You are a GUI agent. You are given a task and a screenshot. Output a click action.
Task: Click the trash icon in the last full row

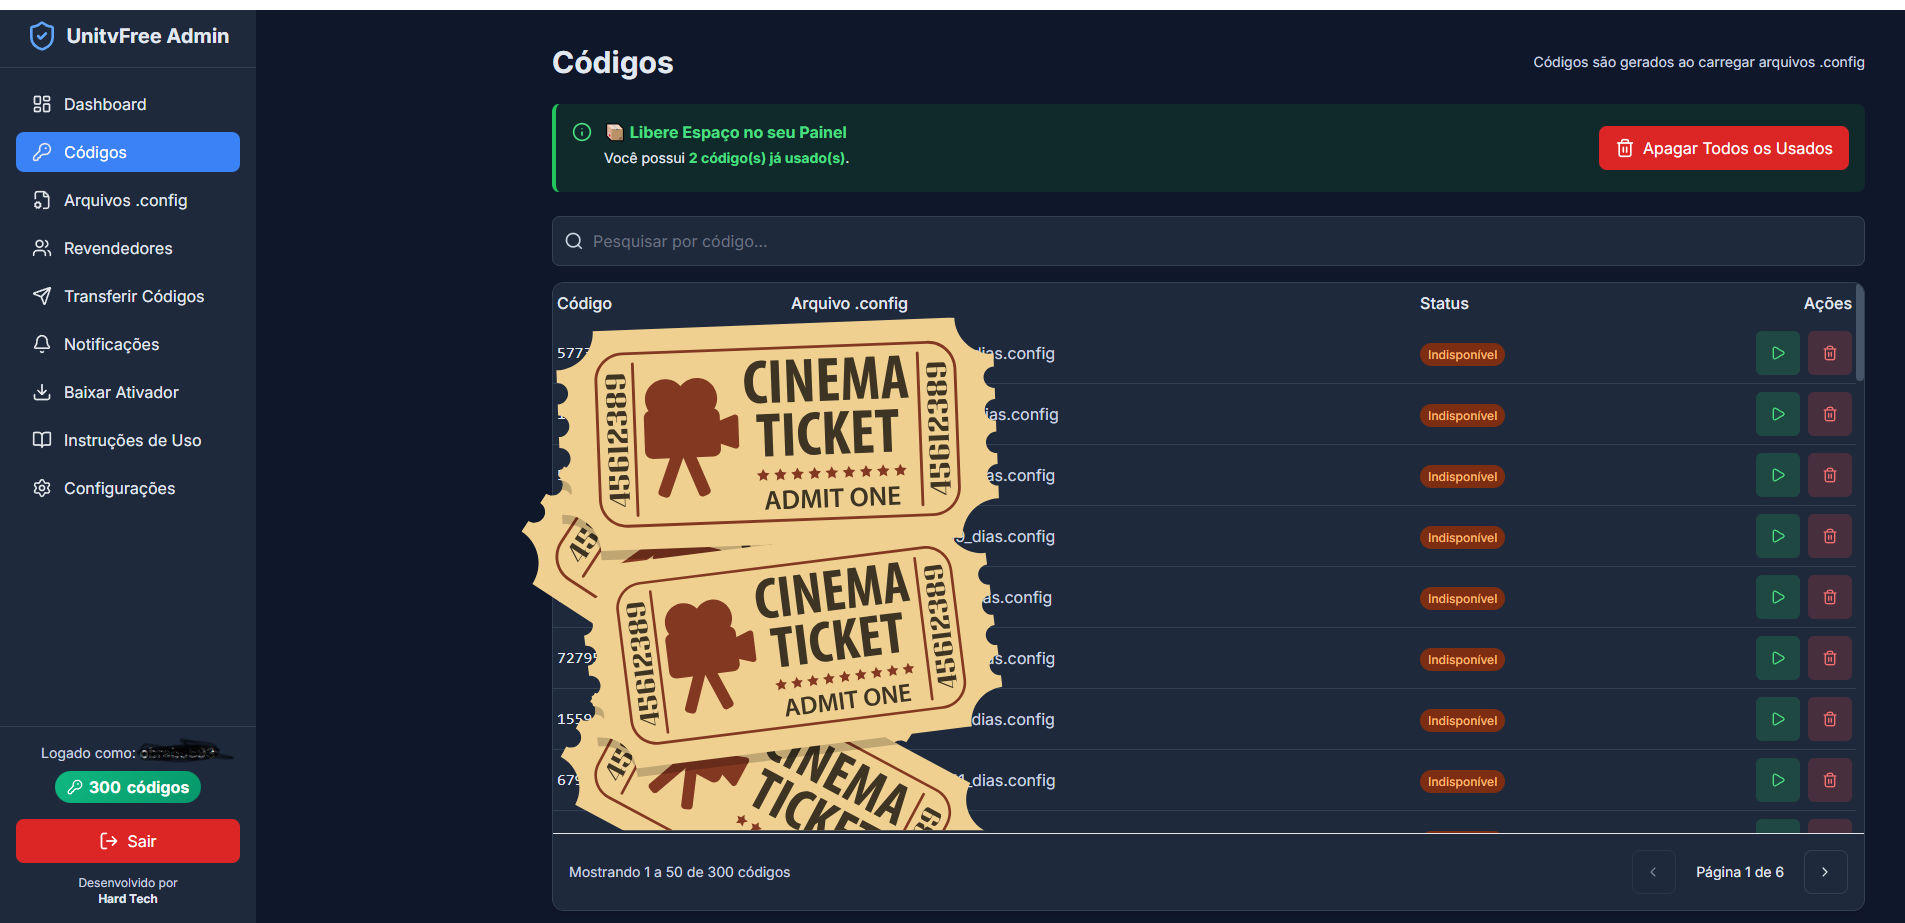coord(1829,780)
